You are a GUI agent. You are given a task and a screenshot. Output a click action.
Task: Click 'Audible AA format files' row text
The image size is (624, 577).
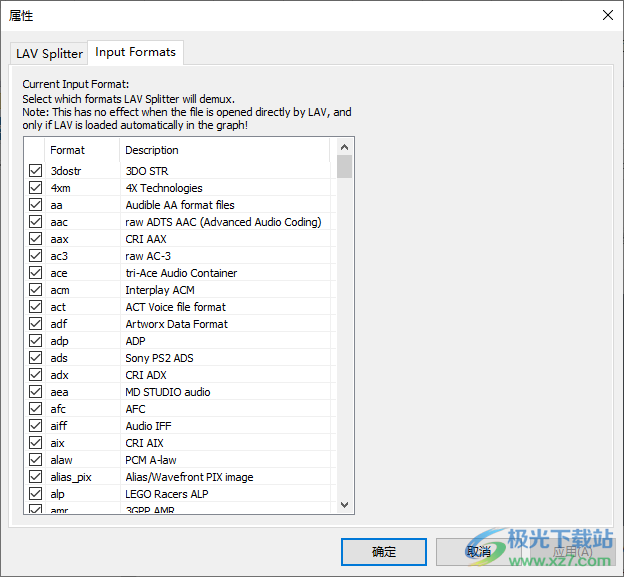tap(180, 205)
